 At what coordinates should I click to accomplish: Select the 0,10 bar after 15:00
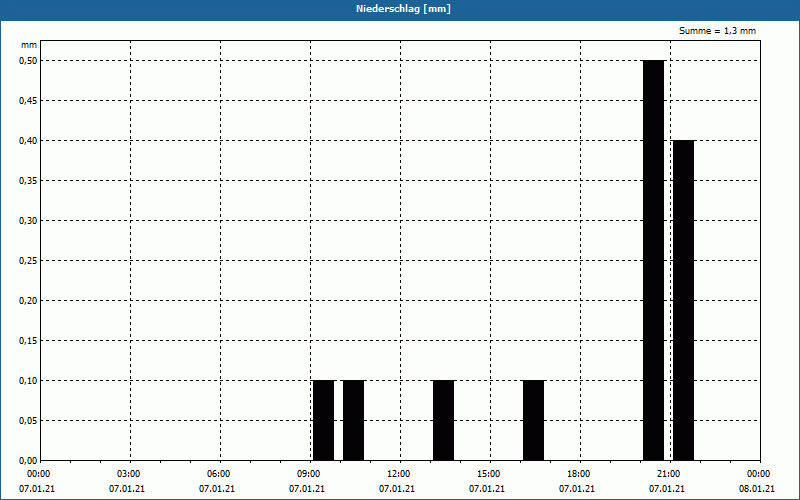click(x=534, y=420)
